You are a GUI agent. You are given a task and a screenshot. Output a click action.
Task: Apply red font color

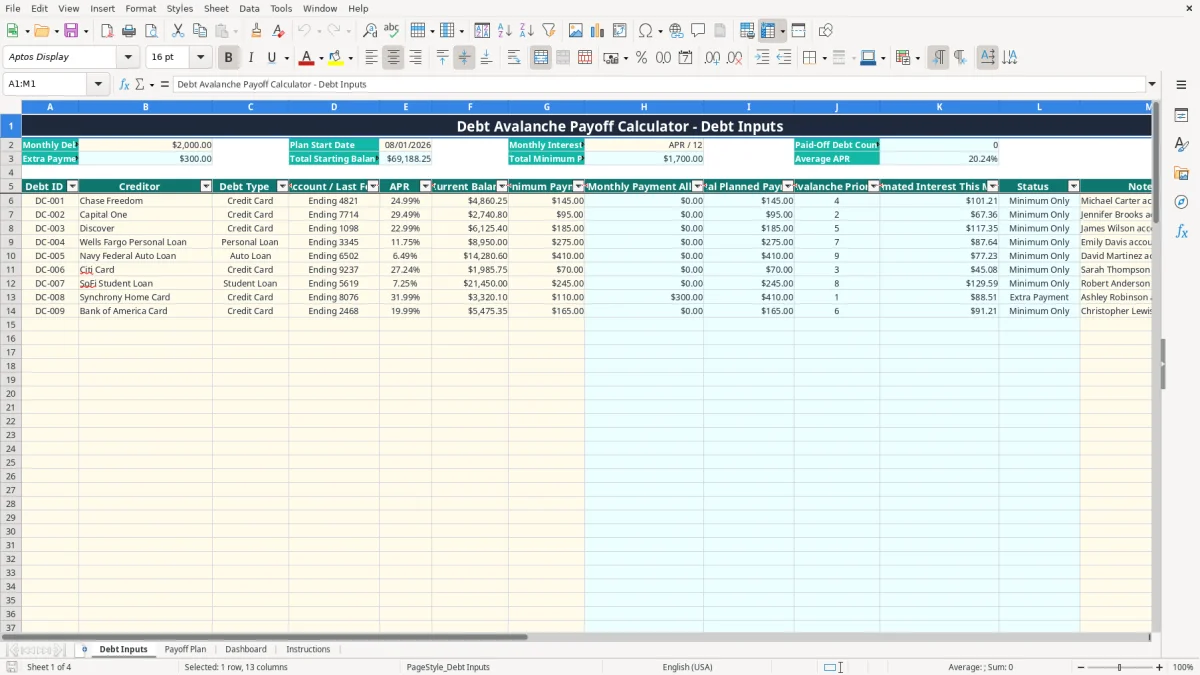[307, 58]
